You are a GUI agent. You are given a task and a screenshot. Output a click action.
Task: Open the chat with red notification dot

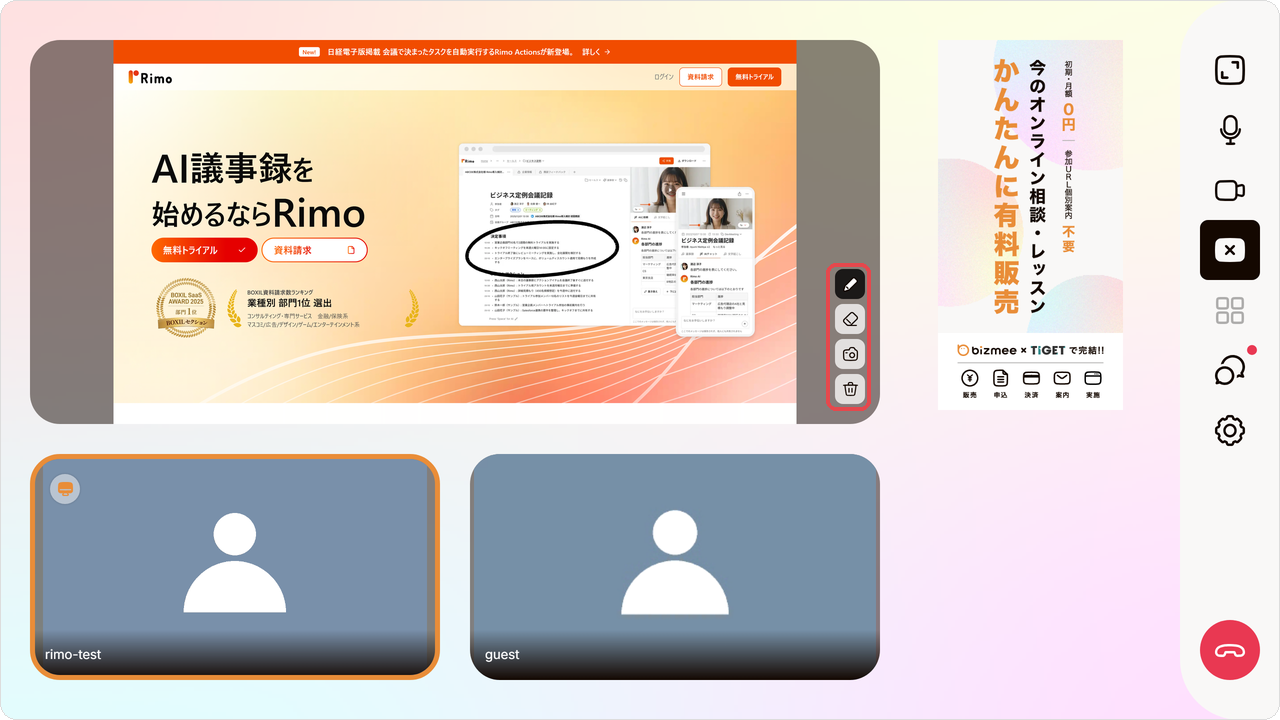click(x=1230, y=370)
